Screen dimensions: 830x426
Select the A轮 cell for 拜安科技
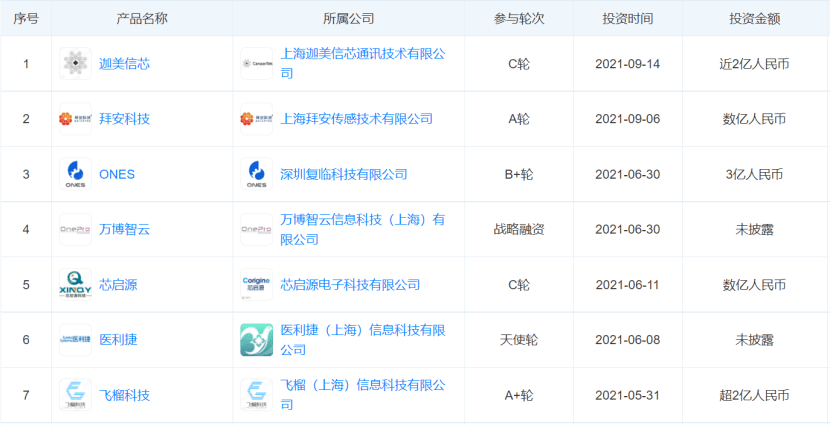click(519, 119)
